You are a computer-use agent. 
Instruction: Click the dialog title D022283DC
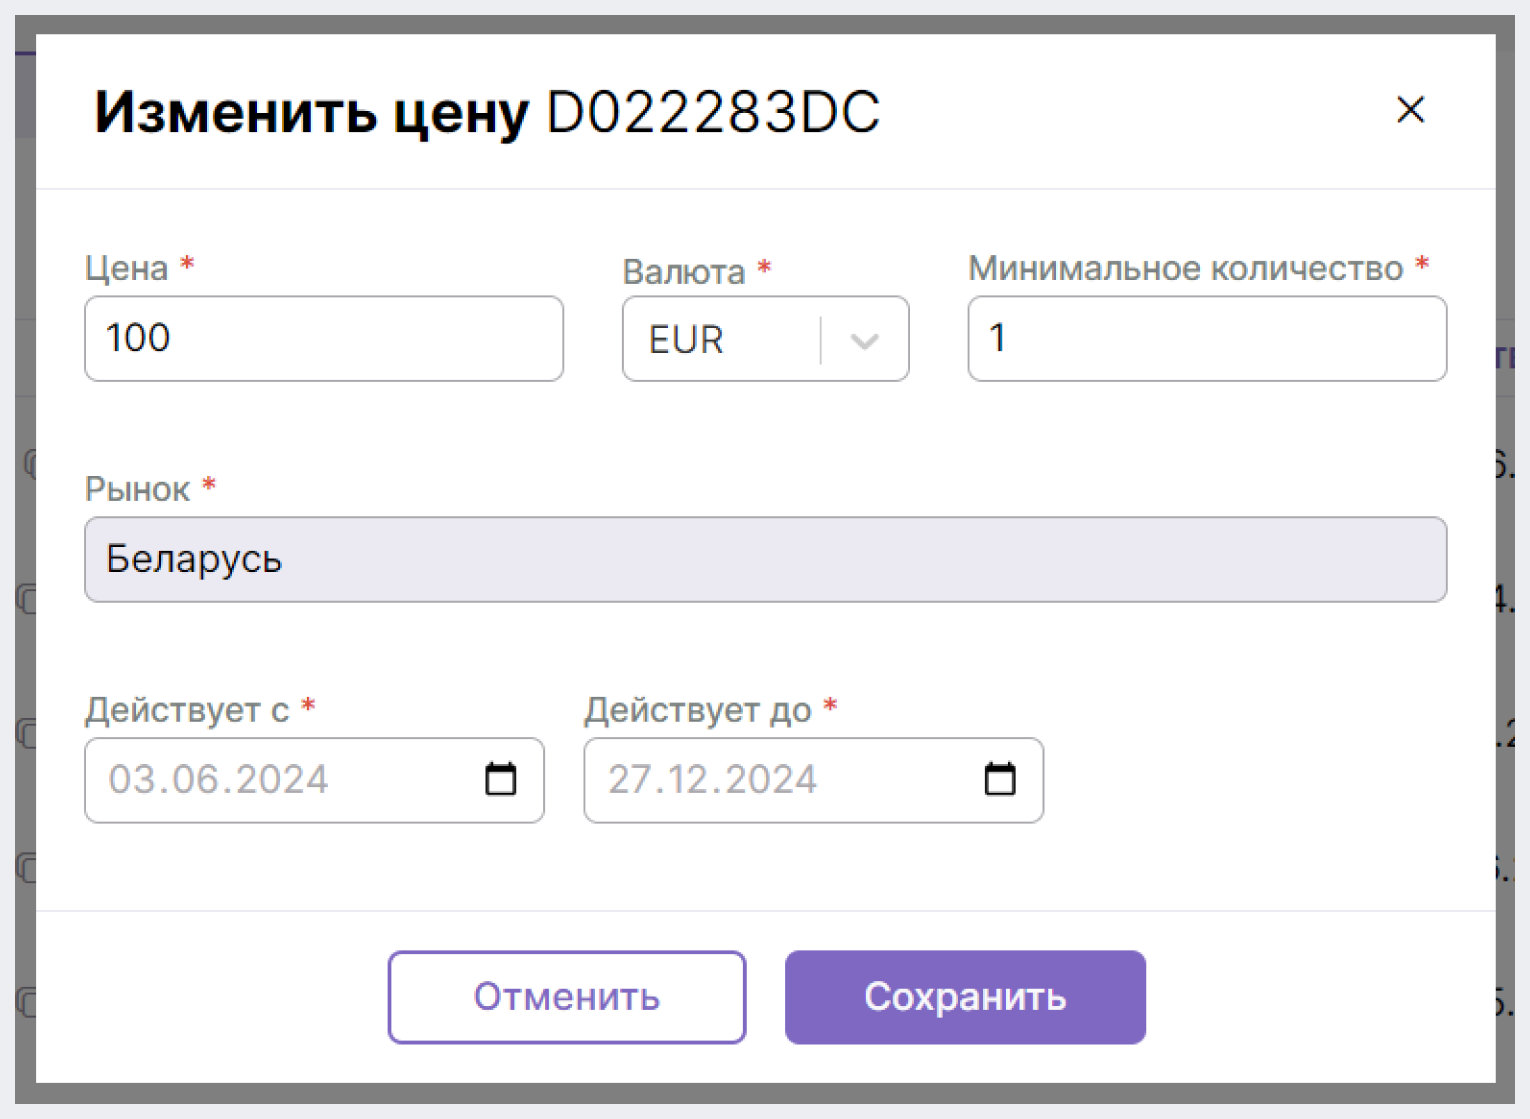713,112
